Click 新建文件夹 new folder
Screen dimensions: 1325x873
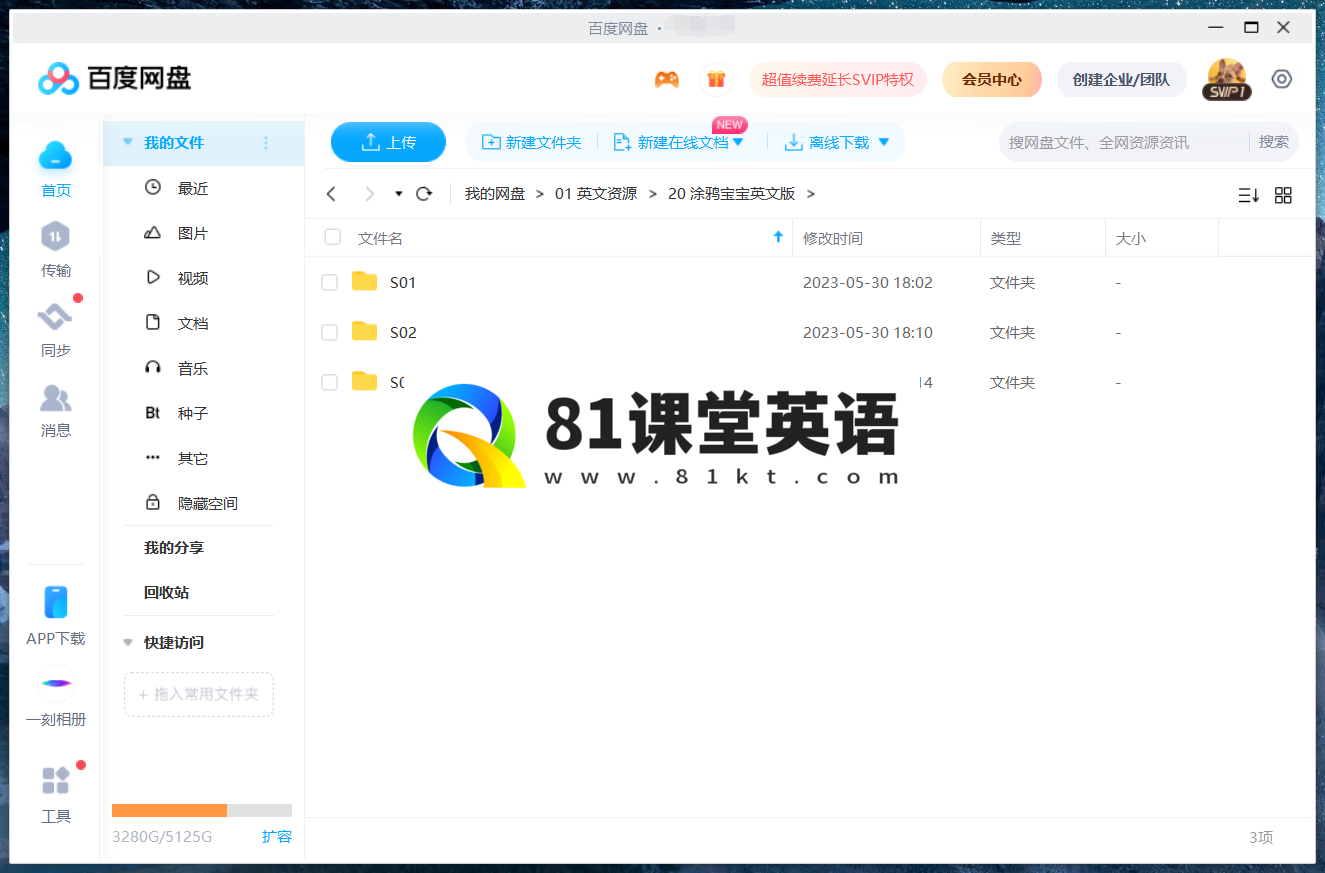pos(532,143)
